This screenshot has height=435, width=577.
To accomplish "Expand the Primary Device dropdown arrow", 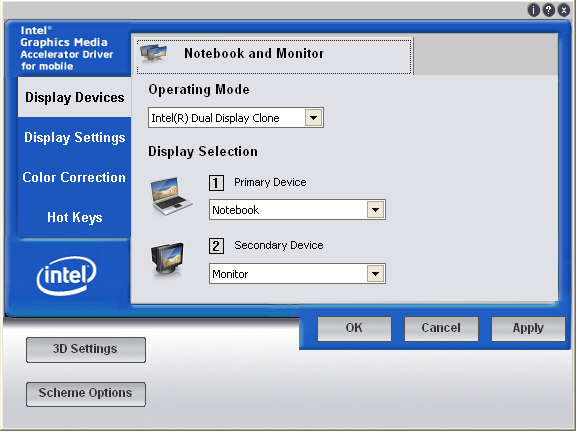I will [375, 210].
